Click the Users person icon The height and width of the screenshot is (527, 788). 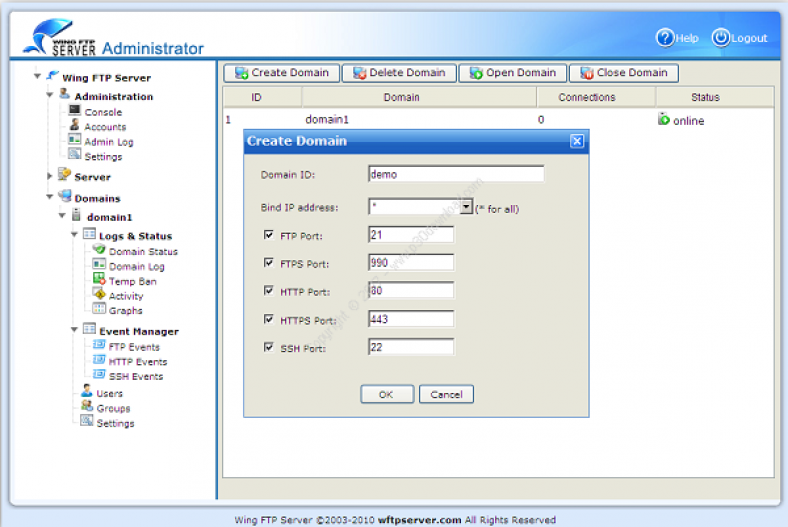click(86, 391)
